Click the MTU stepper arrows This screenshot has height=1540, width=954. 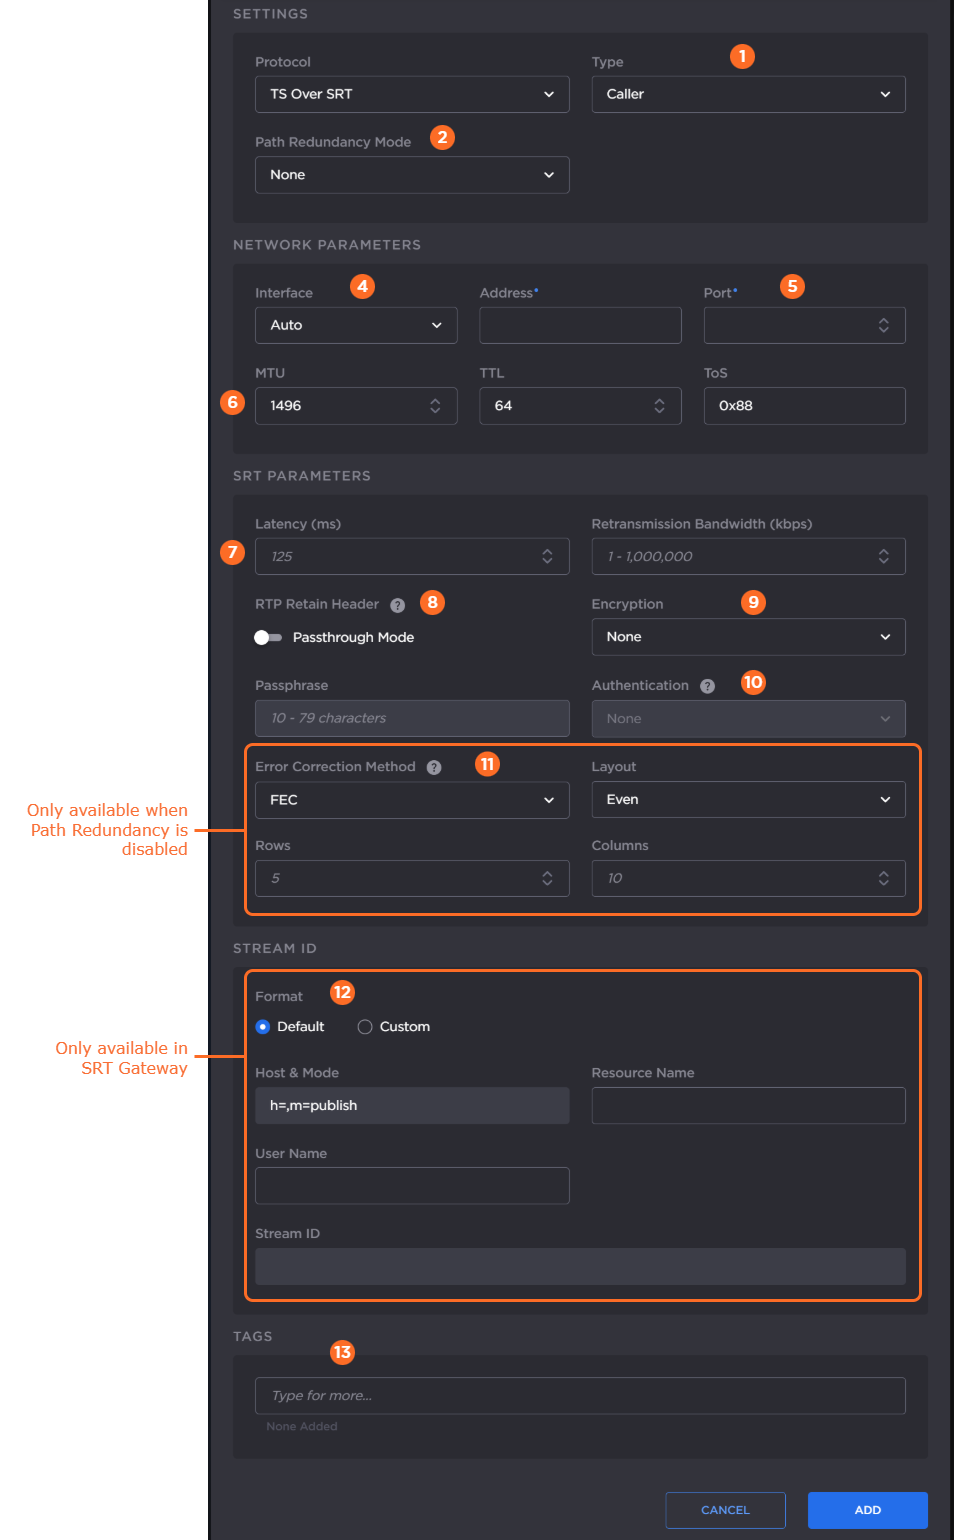click(x=435, y=406)
